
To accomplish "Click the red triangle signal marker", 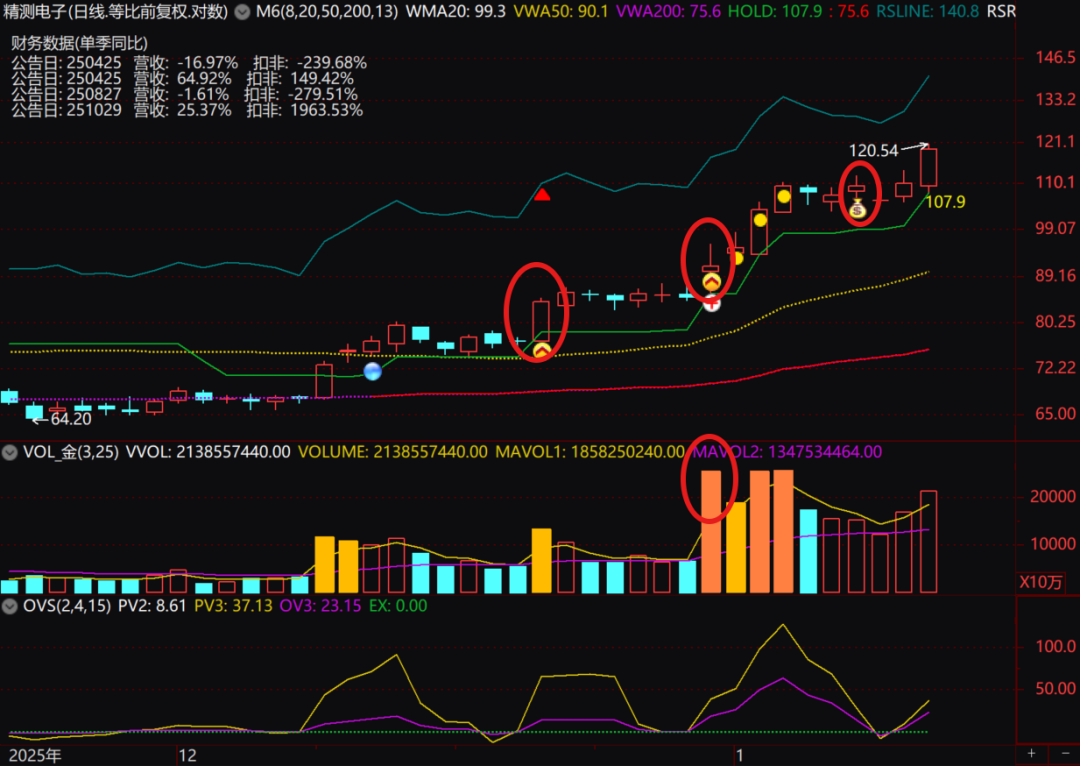I will coord(542,195).
